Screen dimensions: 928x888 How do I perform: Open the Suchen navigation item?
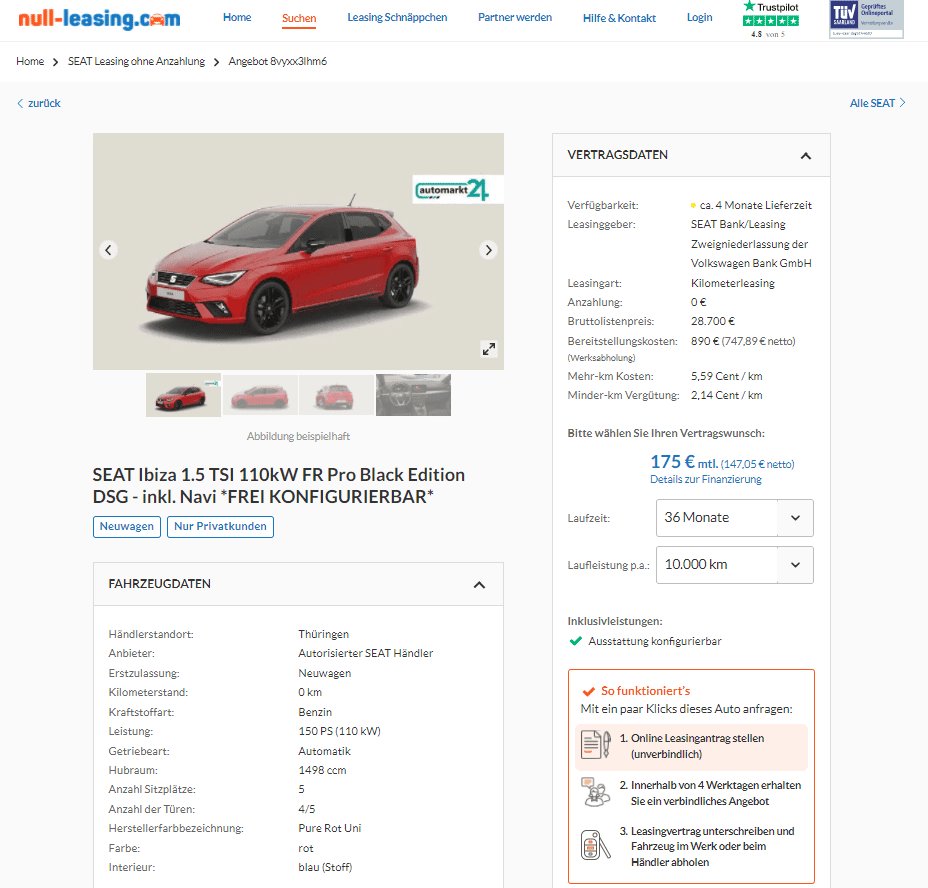[299, 18]
